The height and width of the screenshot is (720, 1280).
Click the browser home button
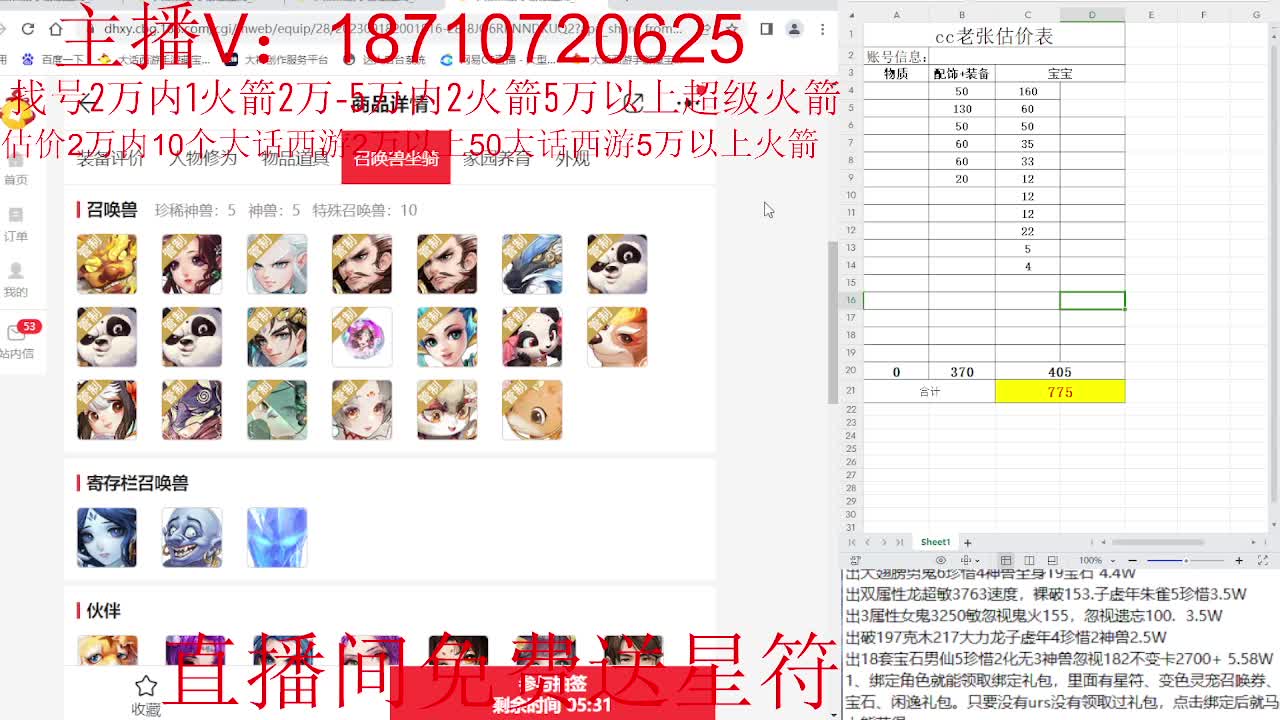coord(56,29)
